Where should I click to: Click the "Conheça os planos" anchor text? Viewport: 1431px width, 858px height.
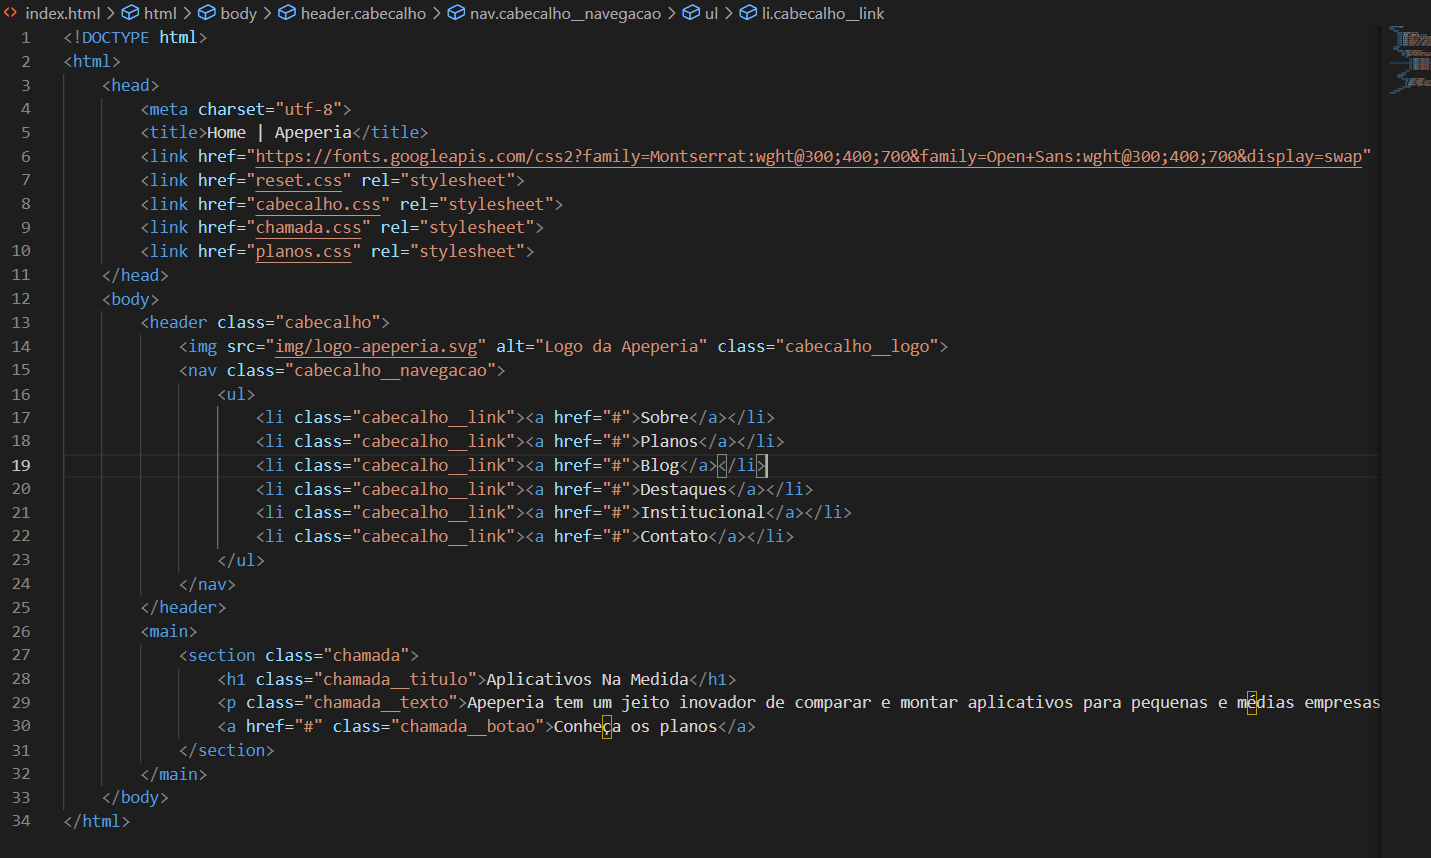(x=635, y=726)
